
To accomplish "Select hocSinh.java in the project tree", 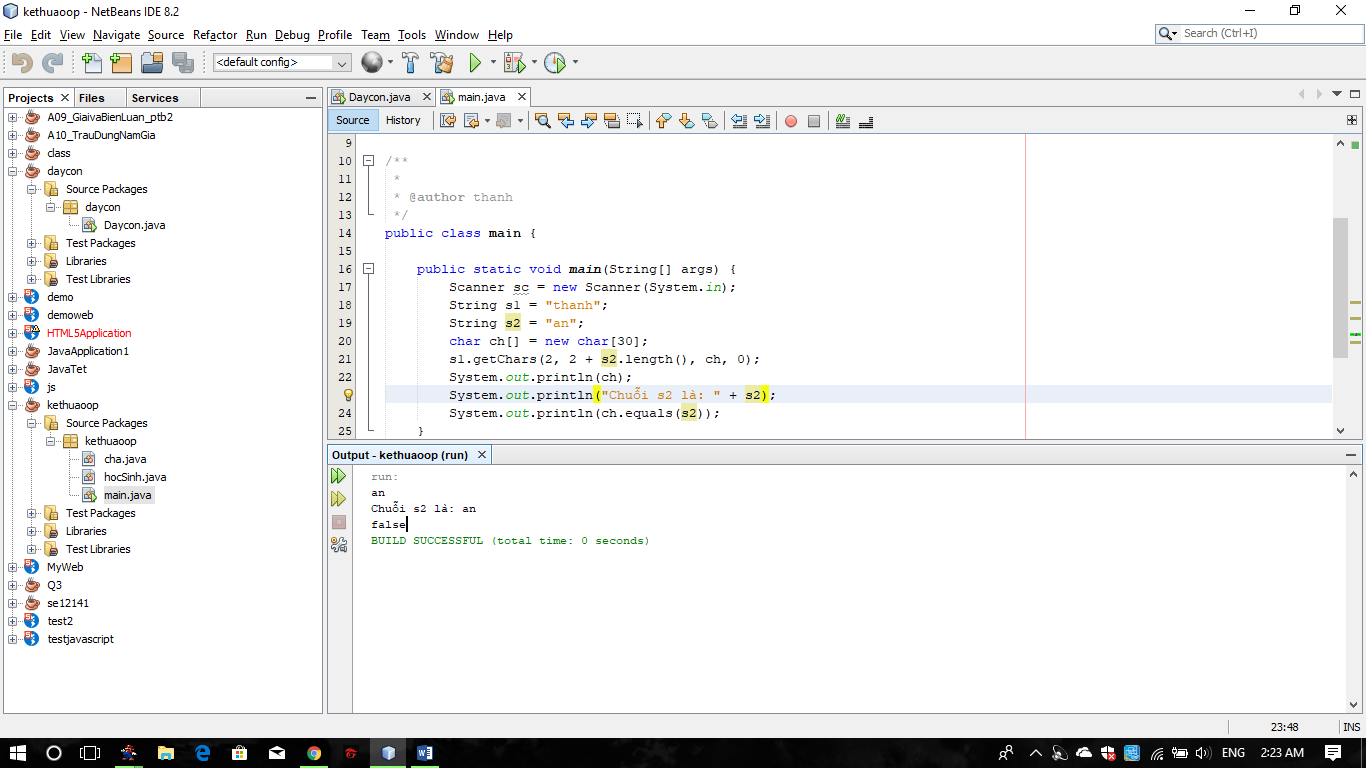I will coord(135,477).
